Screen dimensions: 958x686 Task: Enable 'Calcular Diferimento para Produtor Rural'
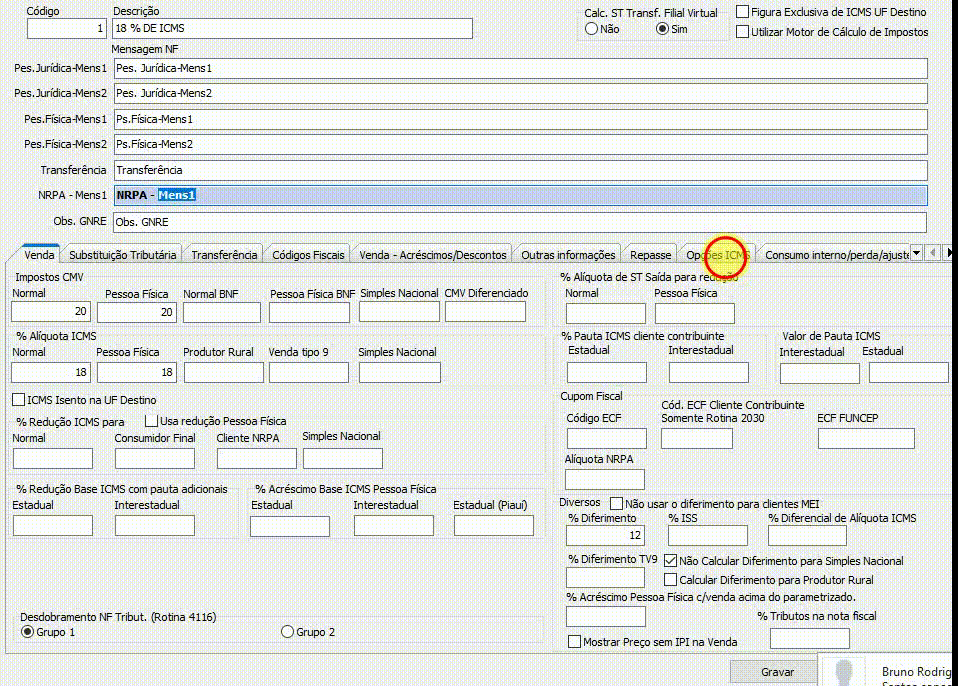(x=670, y=580)
